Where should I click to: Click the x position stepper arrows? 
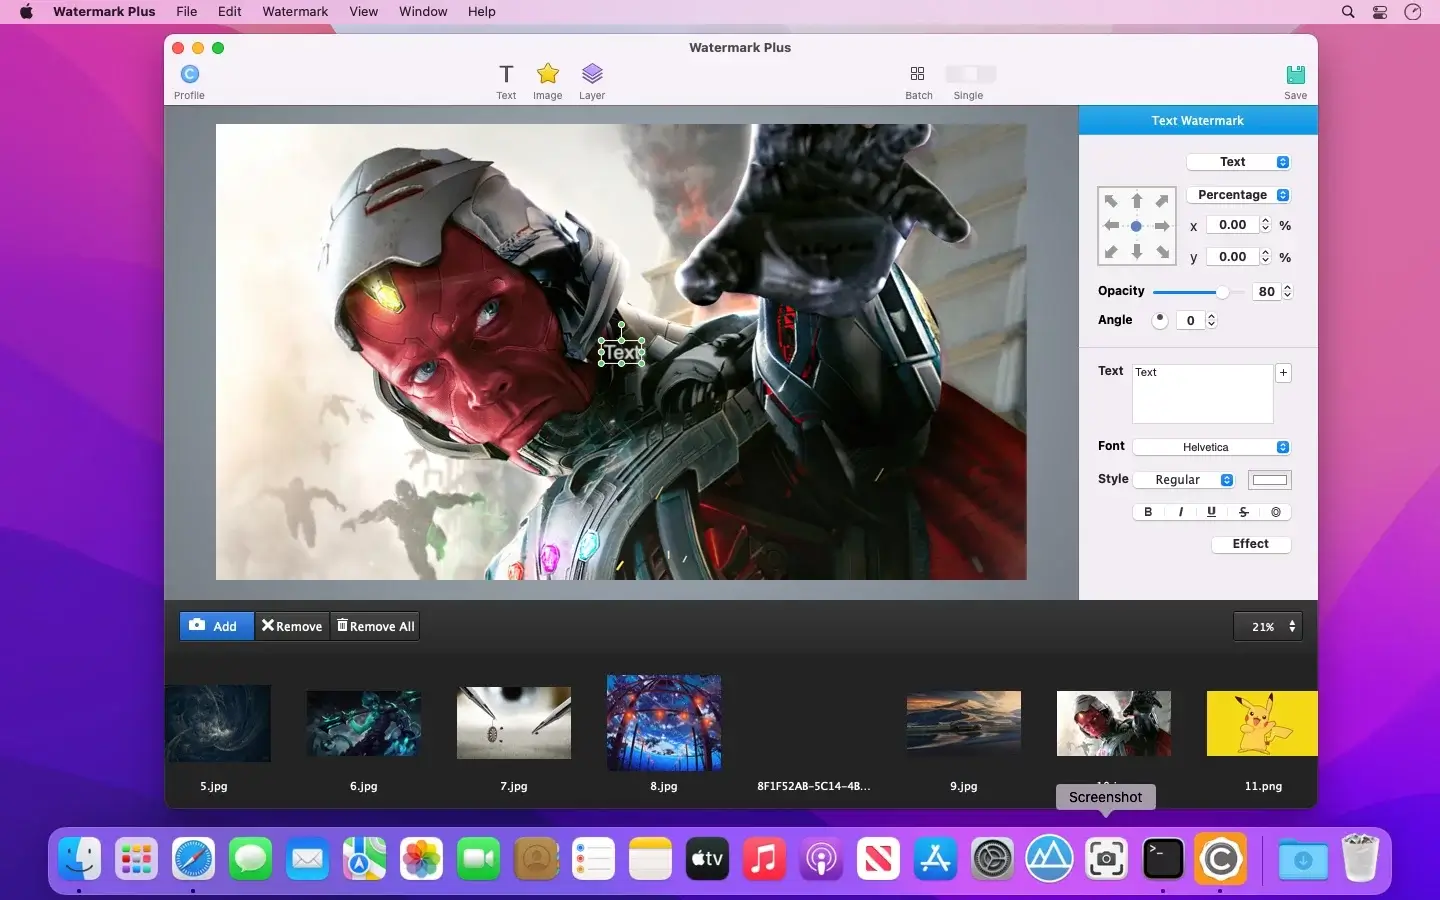(1266, 225)
